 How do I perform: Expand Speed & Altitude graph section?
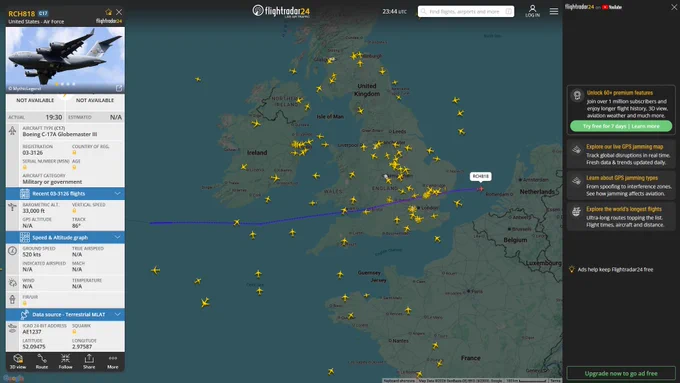65,237
